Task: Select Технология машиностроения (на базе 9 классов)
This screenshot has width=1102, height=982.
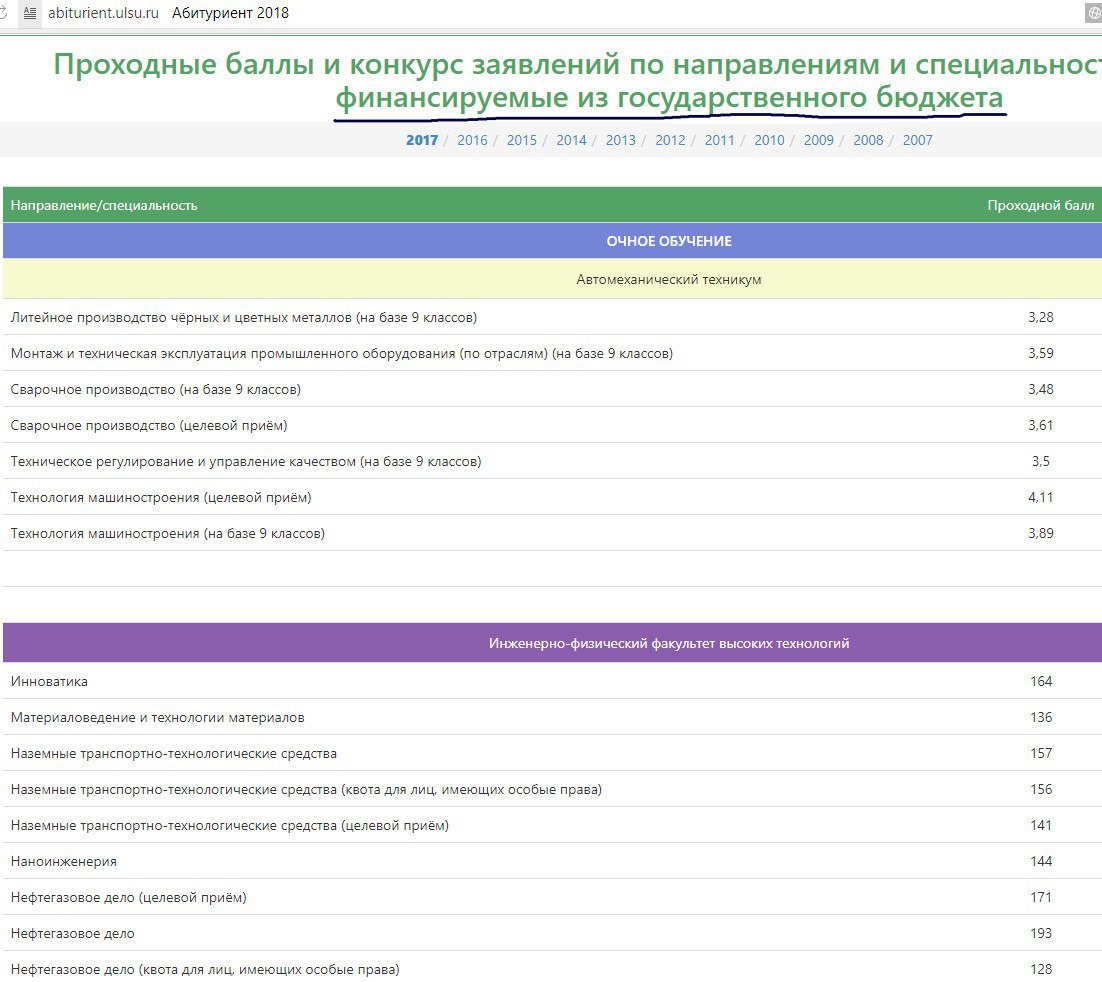Action: [x=552, y=533]
